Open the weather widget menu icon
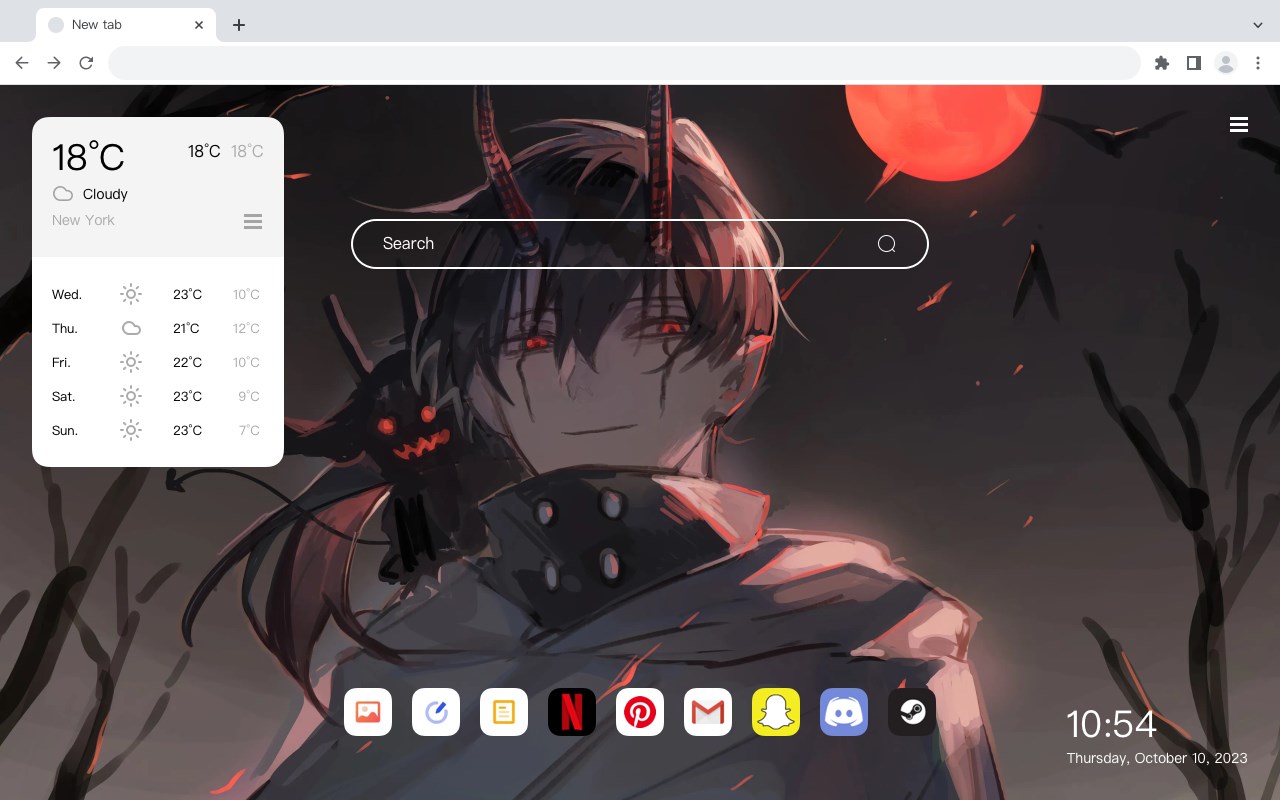The height and width of the screenshot is (800, 1280). tap(253, 221)
